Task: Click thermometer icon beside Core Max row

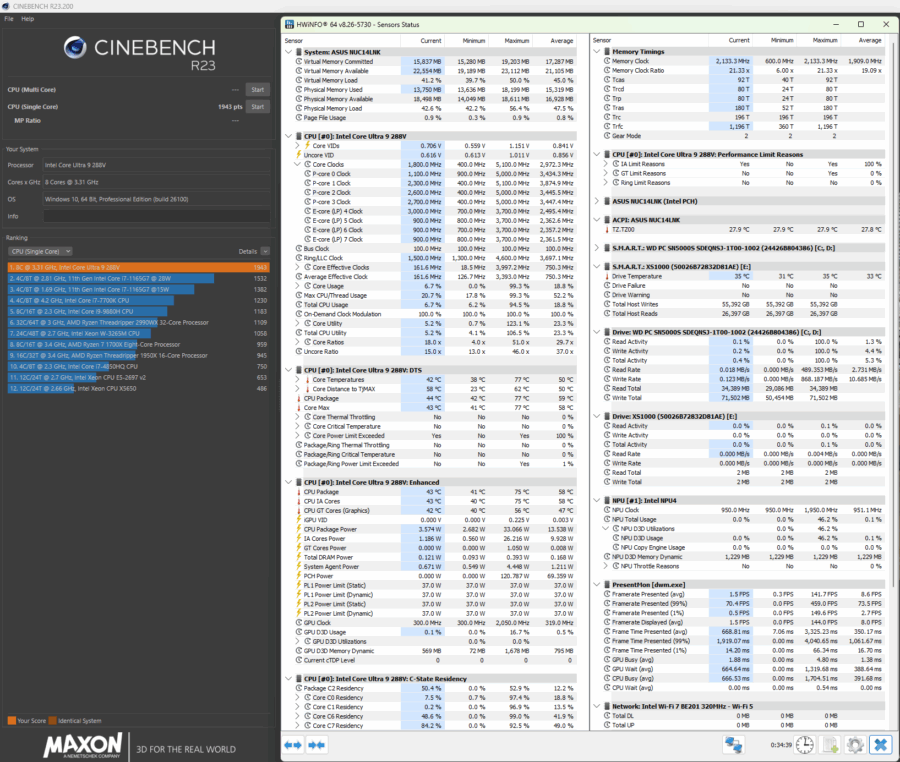Action: click(x=298, y=407)
